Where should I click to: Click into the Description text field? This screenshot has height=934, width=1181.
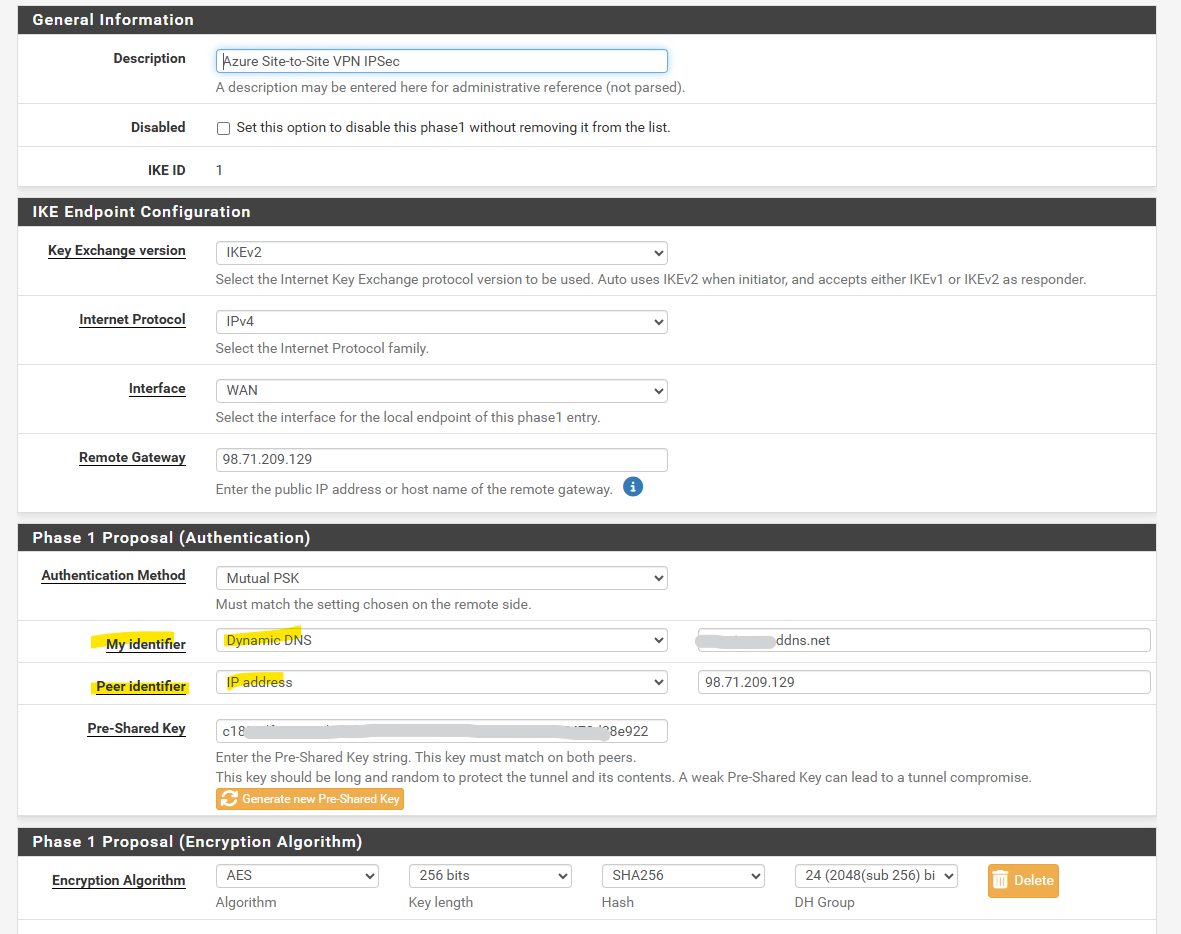point(441,61)
